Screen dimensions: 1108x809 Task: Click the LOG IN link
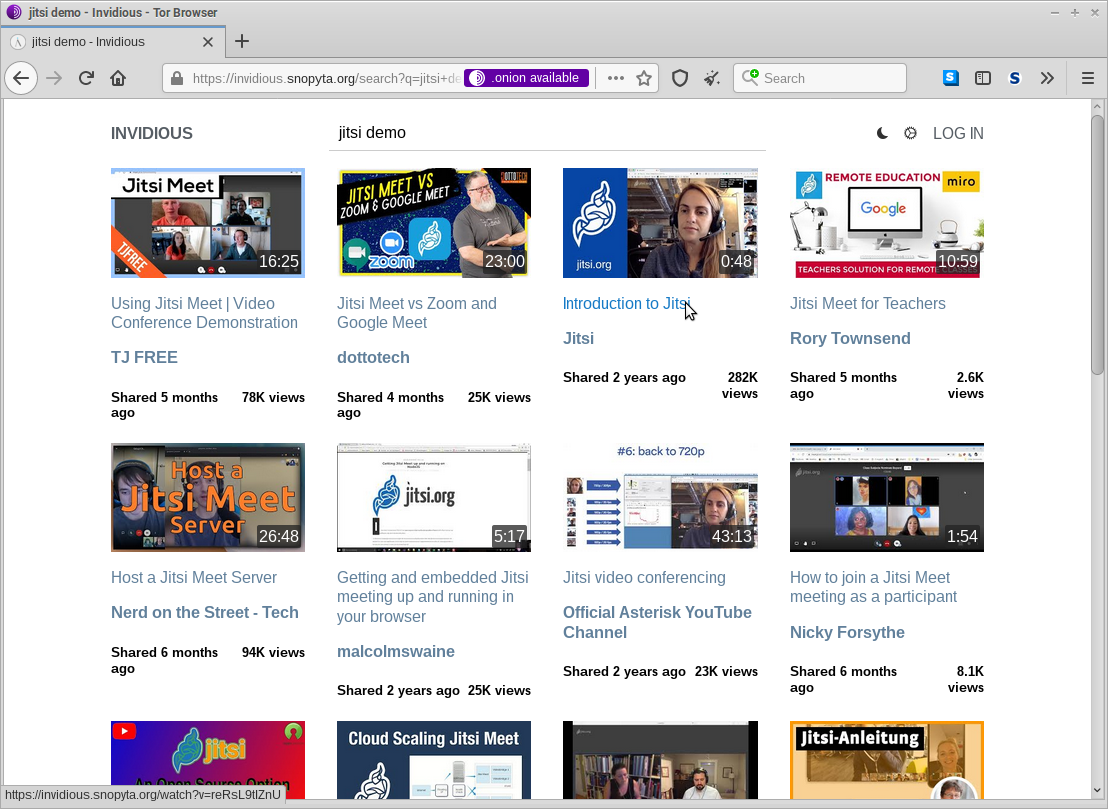(957, 133)
